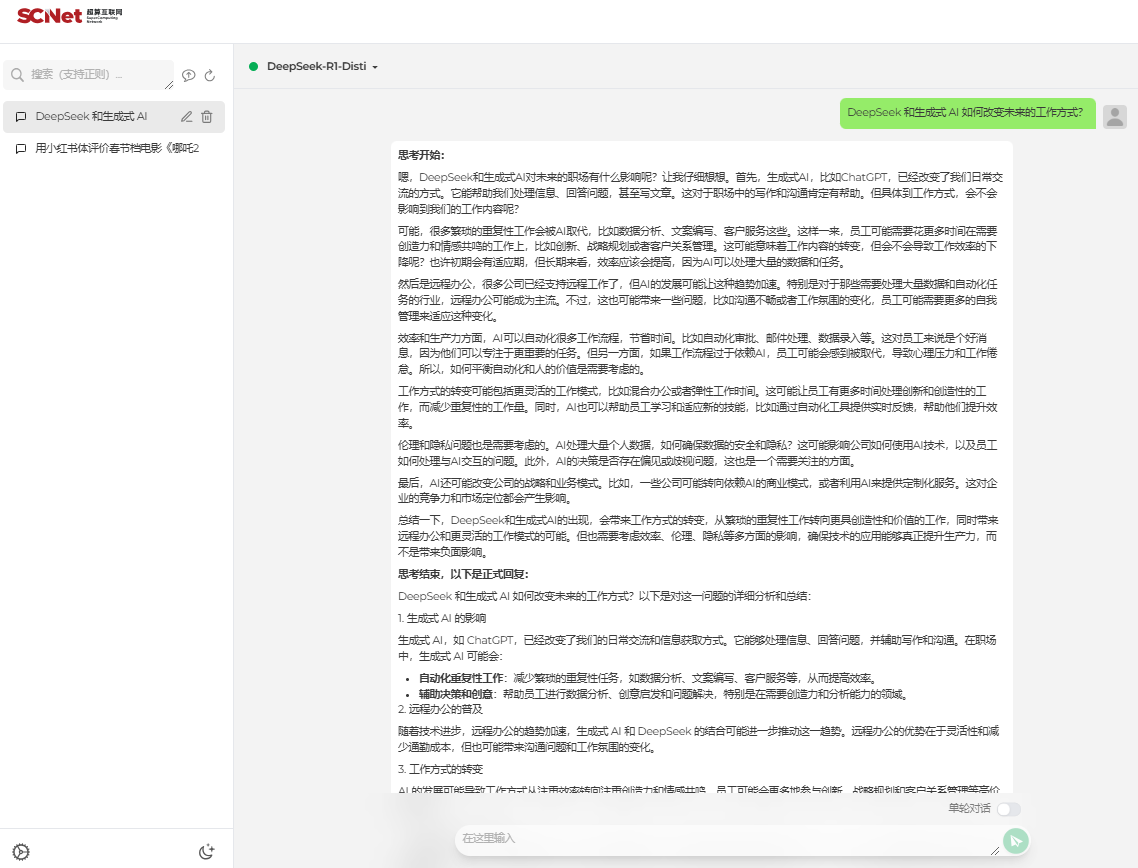This screenshot has width=1138, height=868.
Task: Click the user avatar icon
Action: coord(1114,116)
